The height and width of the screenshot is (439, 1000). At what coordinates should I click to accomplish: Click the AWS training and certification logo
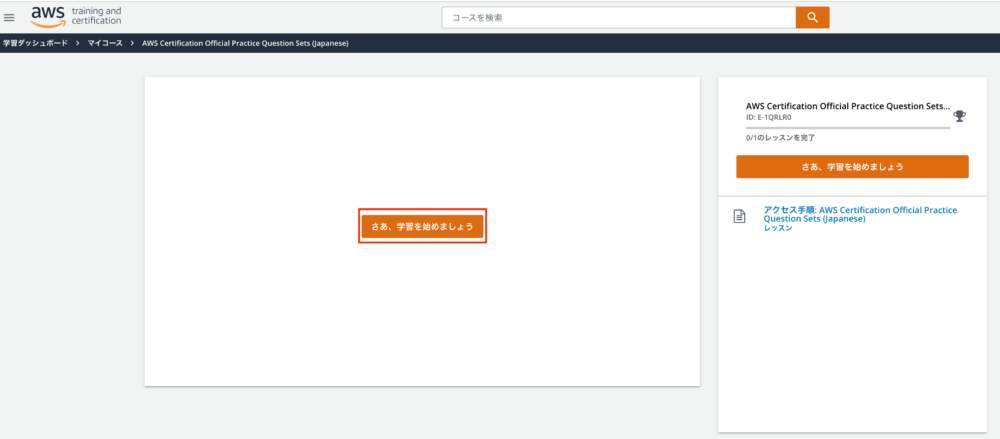click(x=76, y=17)
